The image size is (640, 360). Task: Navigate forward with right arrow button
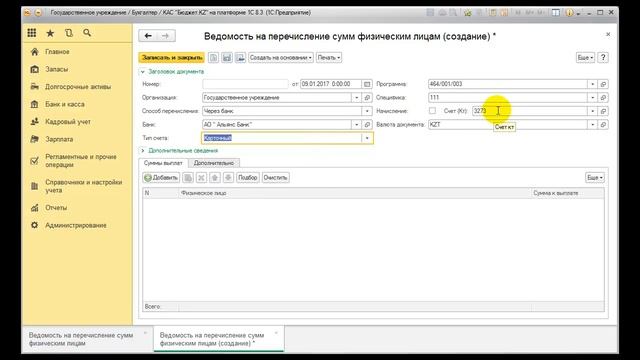pyautogui.click(x=166, y=36)
